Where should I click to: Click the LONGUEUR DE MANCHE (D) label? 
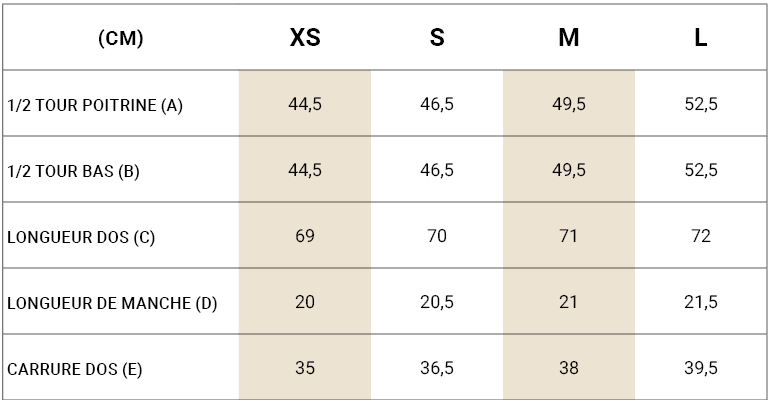pyautogui.click(x=112, y=303)
